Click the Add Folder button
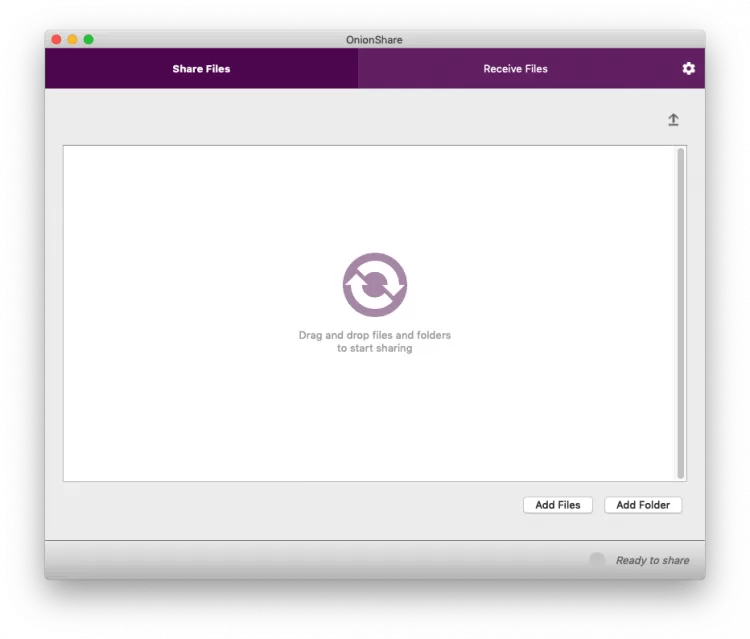This screenshot has height=639, width=750. click(643, 505)
